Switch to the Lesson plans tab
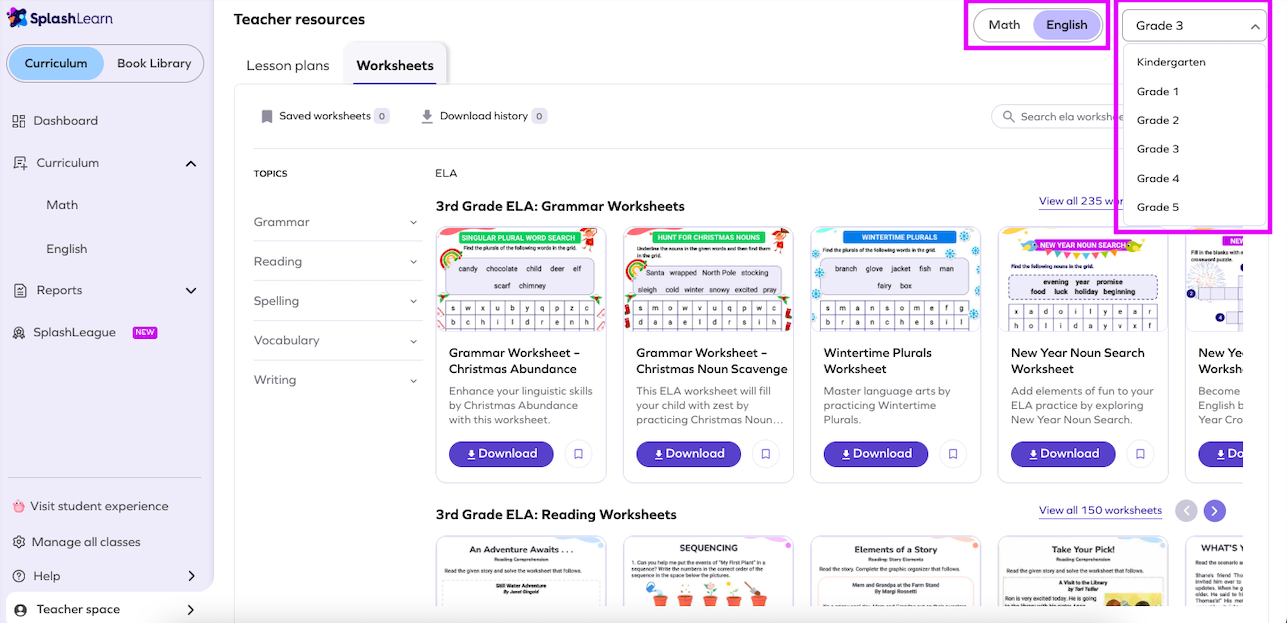 288,65
